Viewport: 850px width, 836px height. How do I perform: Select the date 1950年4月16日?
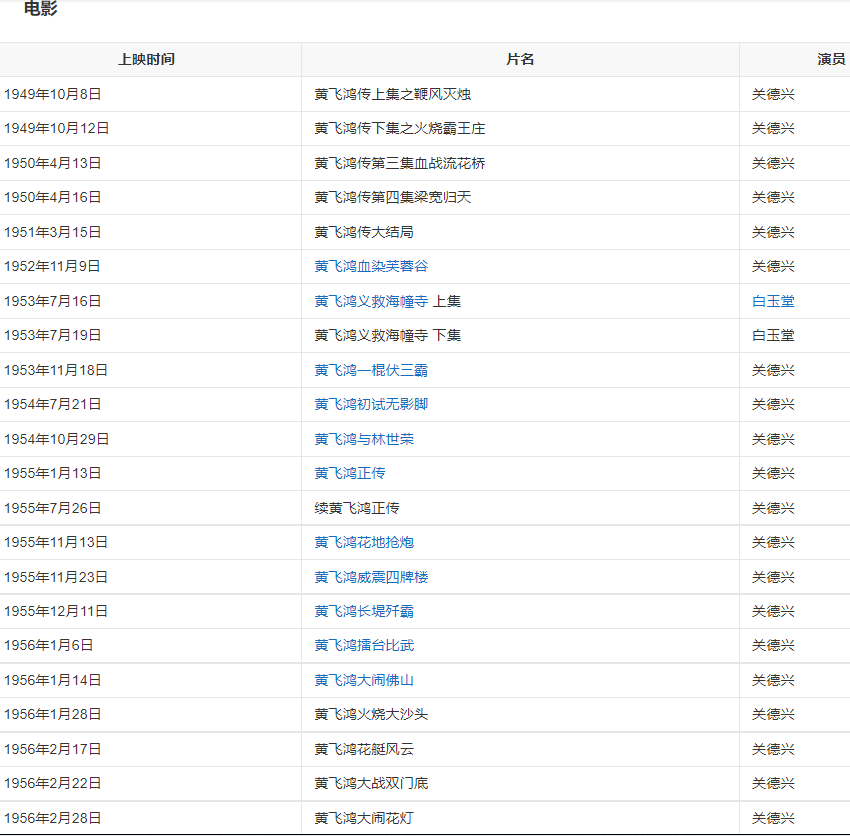click(53, 197)
